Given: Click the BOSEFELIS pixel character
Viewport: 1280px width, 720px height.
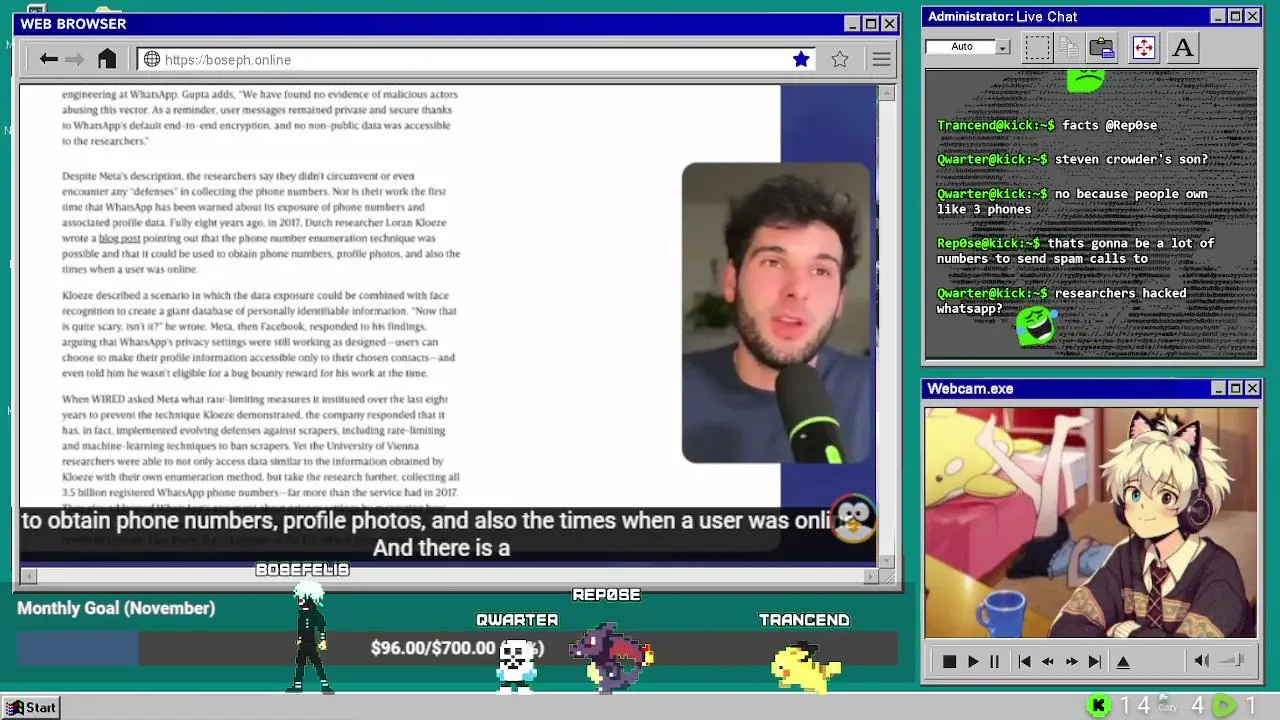Looking at the screenshot, I should point(309,640).
